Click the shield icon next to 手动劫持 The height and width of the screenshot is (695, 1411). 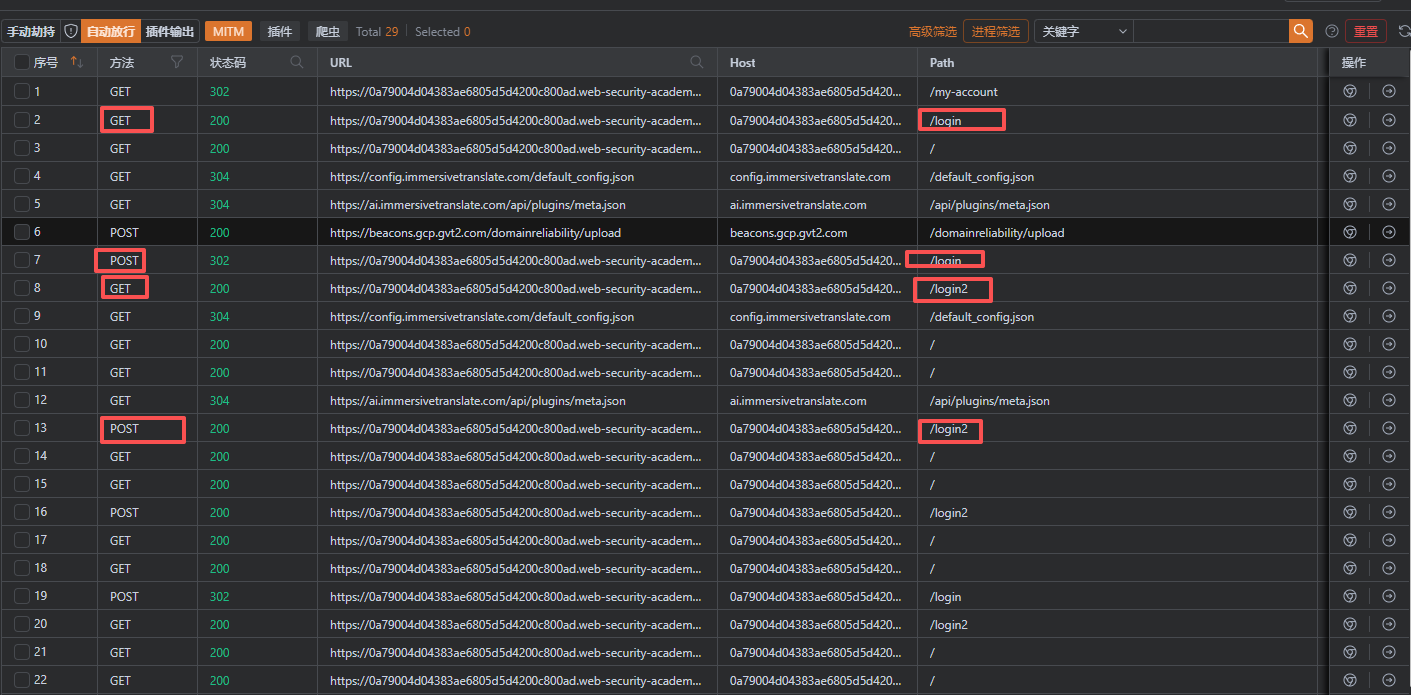(70, 31)
